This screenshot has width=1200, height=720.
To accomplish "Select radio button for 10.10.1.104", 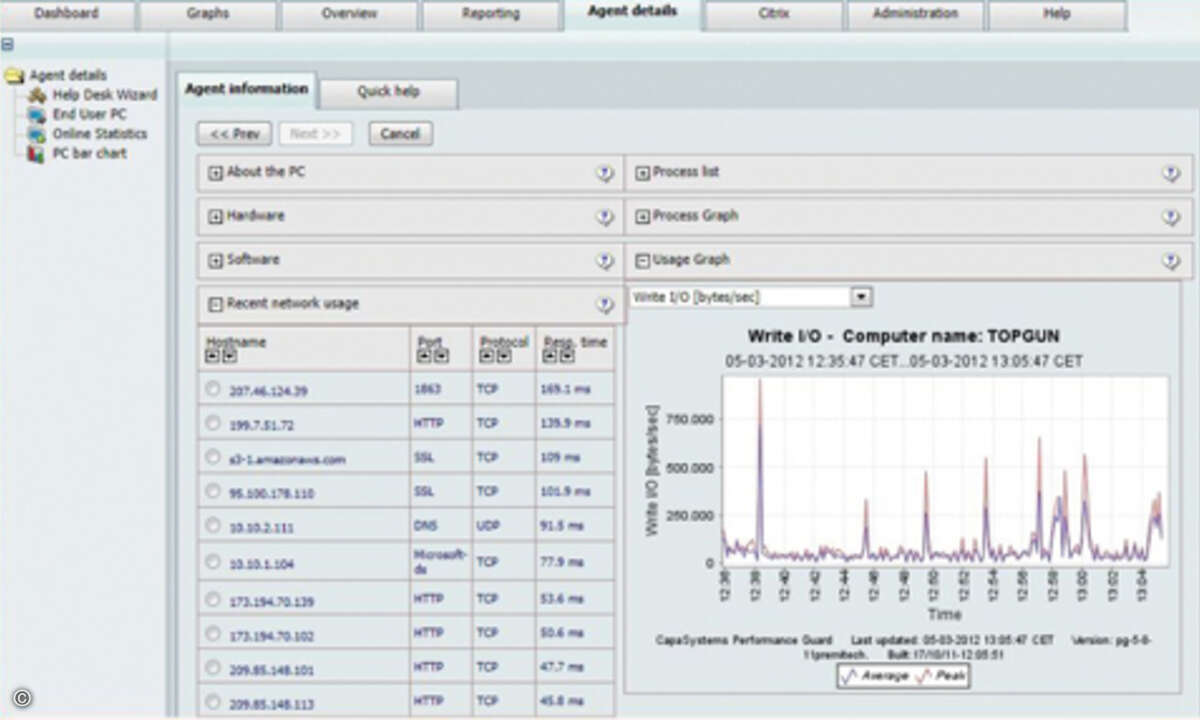I will 213,562.
